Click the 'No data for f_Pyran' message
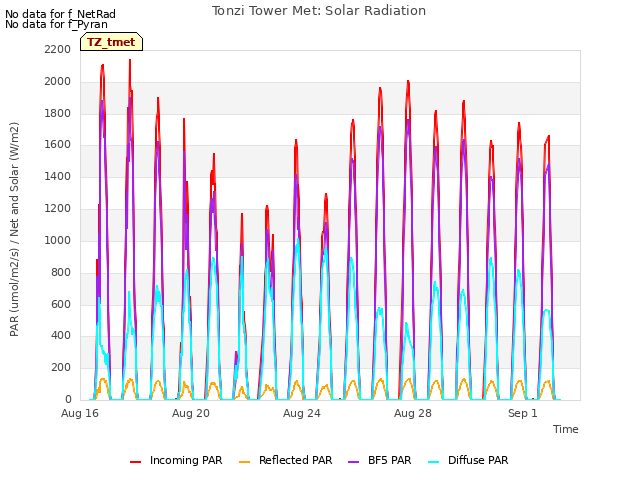This screenshot has height=480, width=640. (x=56, y=24)
